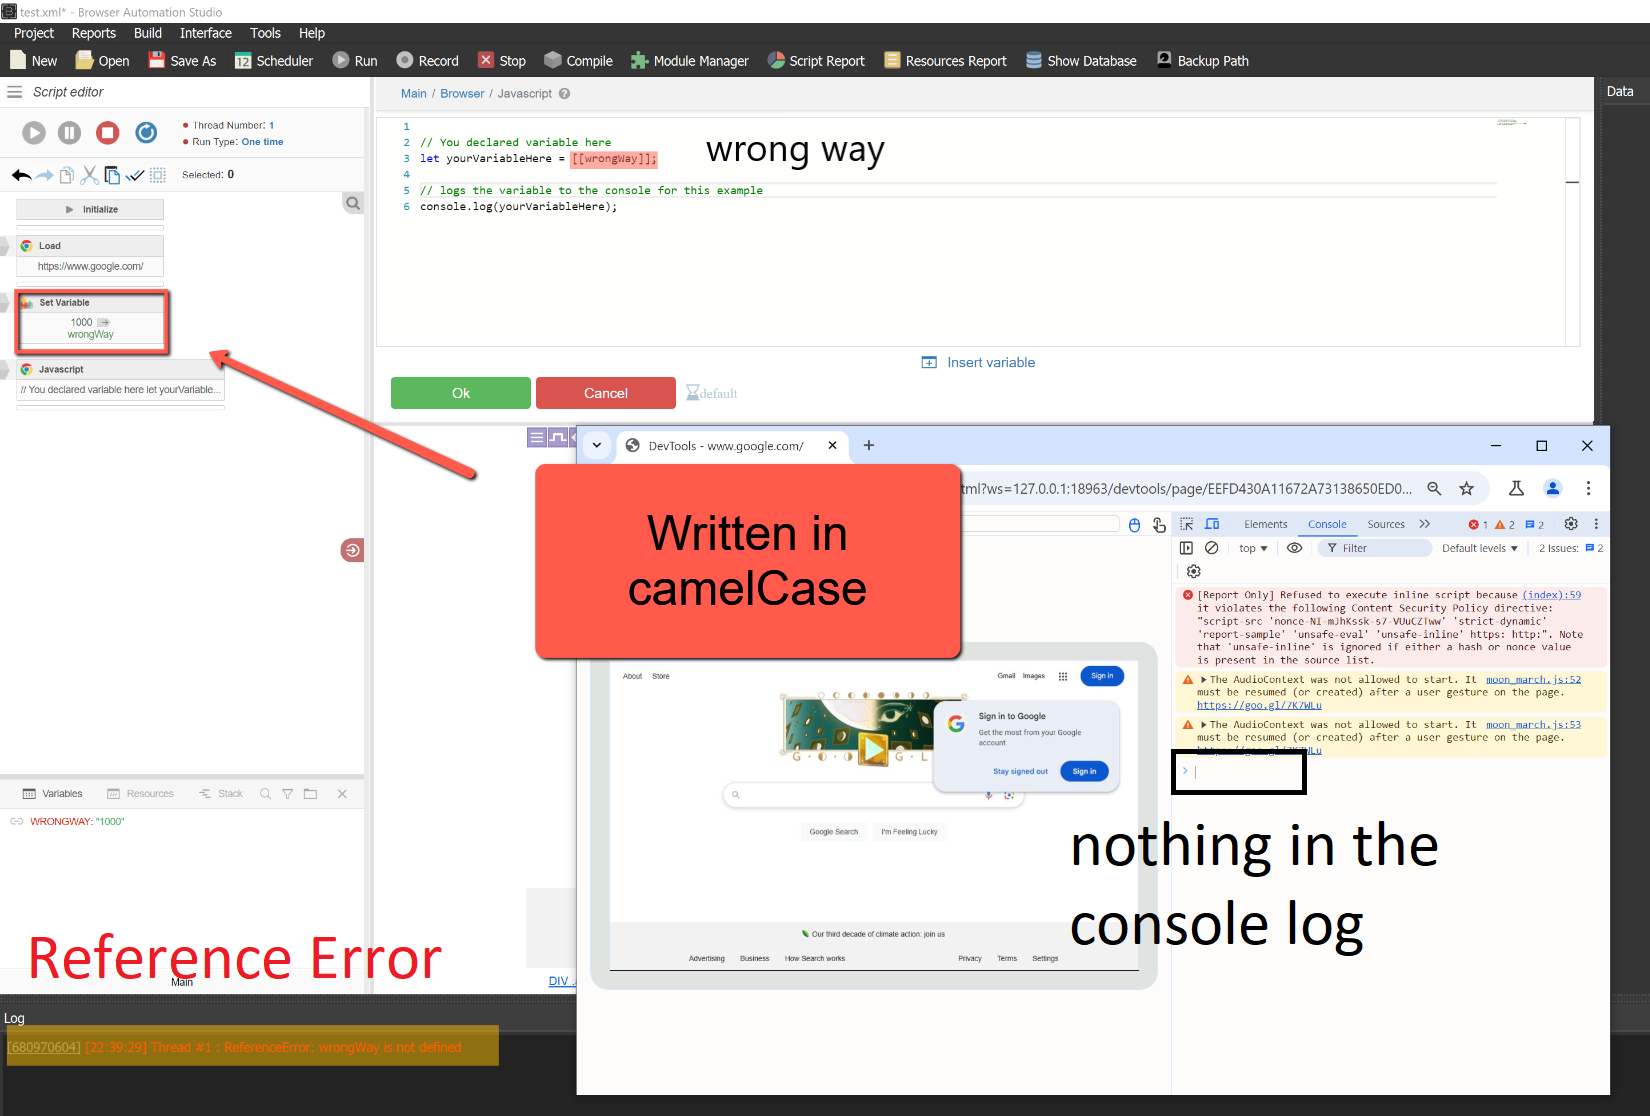This screenshot has width=1650, height=1116.
Task: Click the Undo arrow in script editor
Action: [21, 176]
